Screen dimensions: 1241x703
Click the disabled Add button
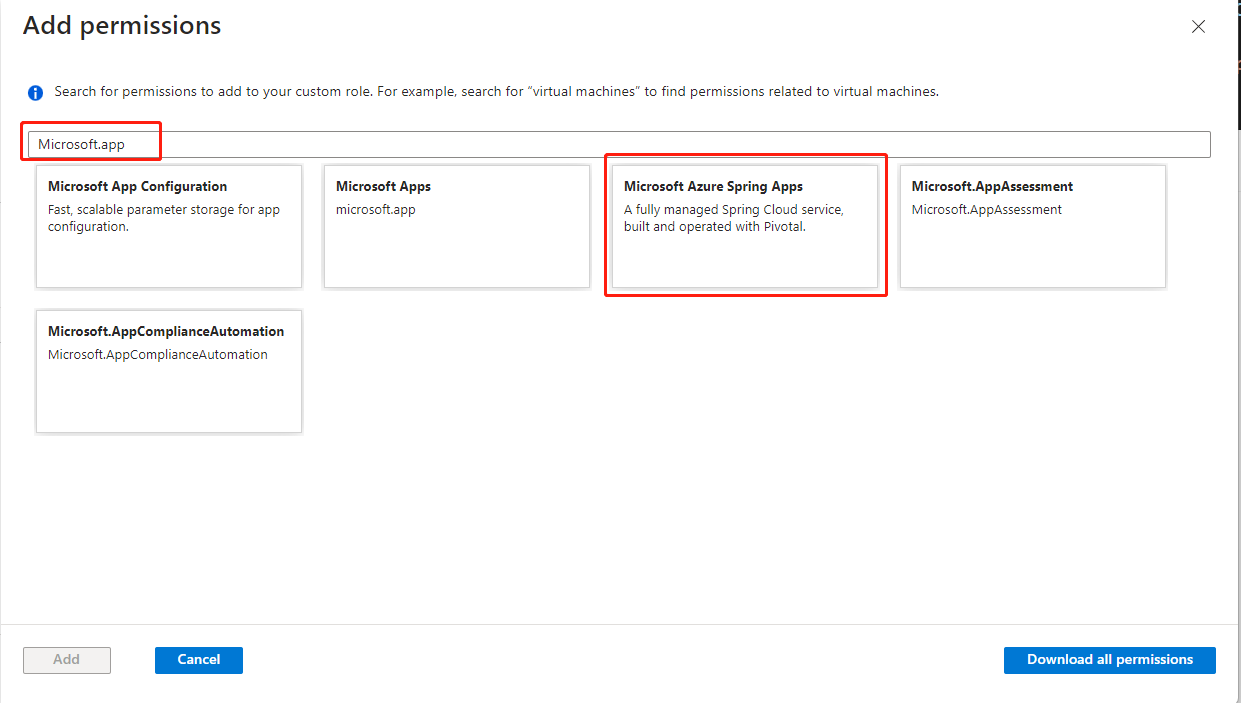67,660
